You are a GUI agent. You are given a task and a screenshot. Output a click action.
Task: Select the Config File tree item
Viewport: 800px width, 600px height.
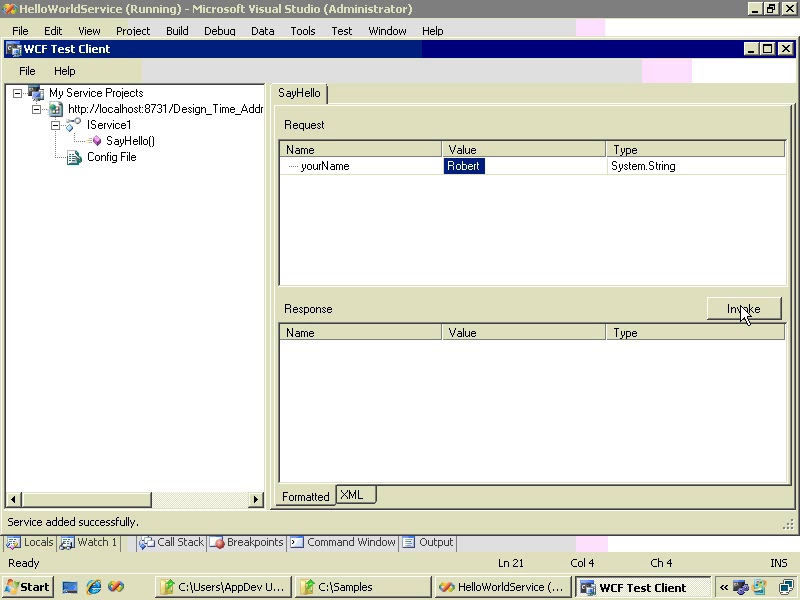coord(112,157)
